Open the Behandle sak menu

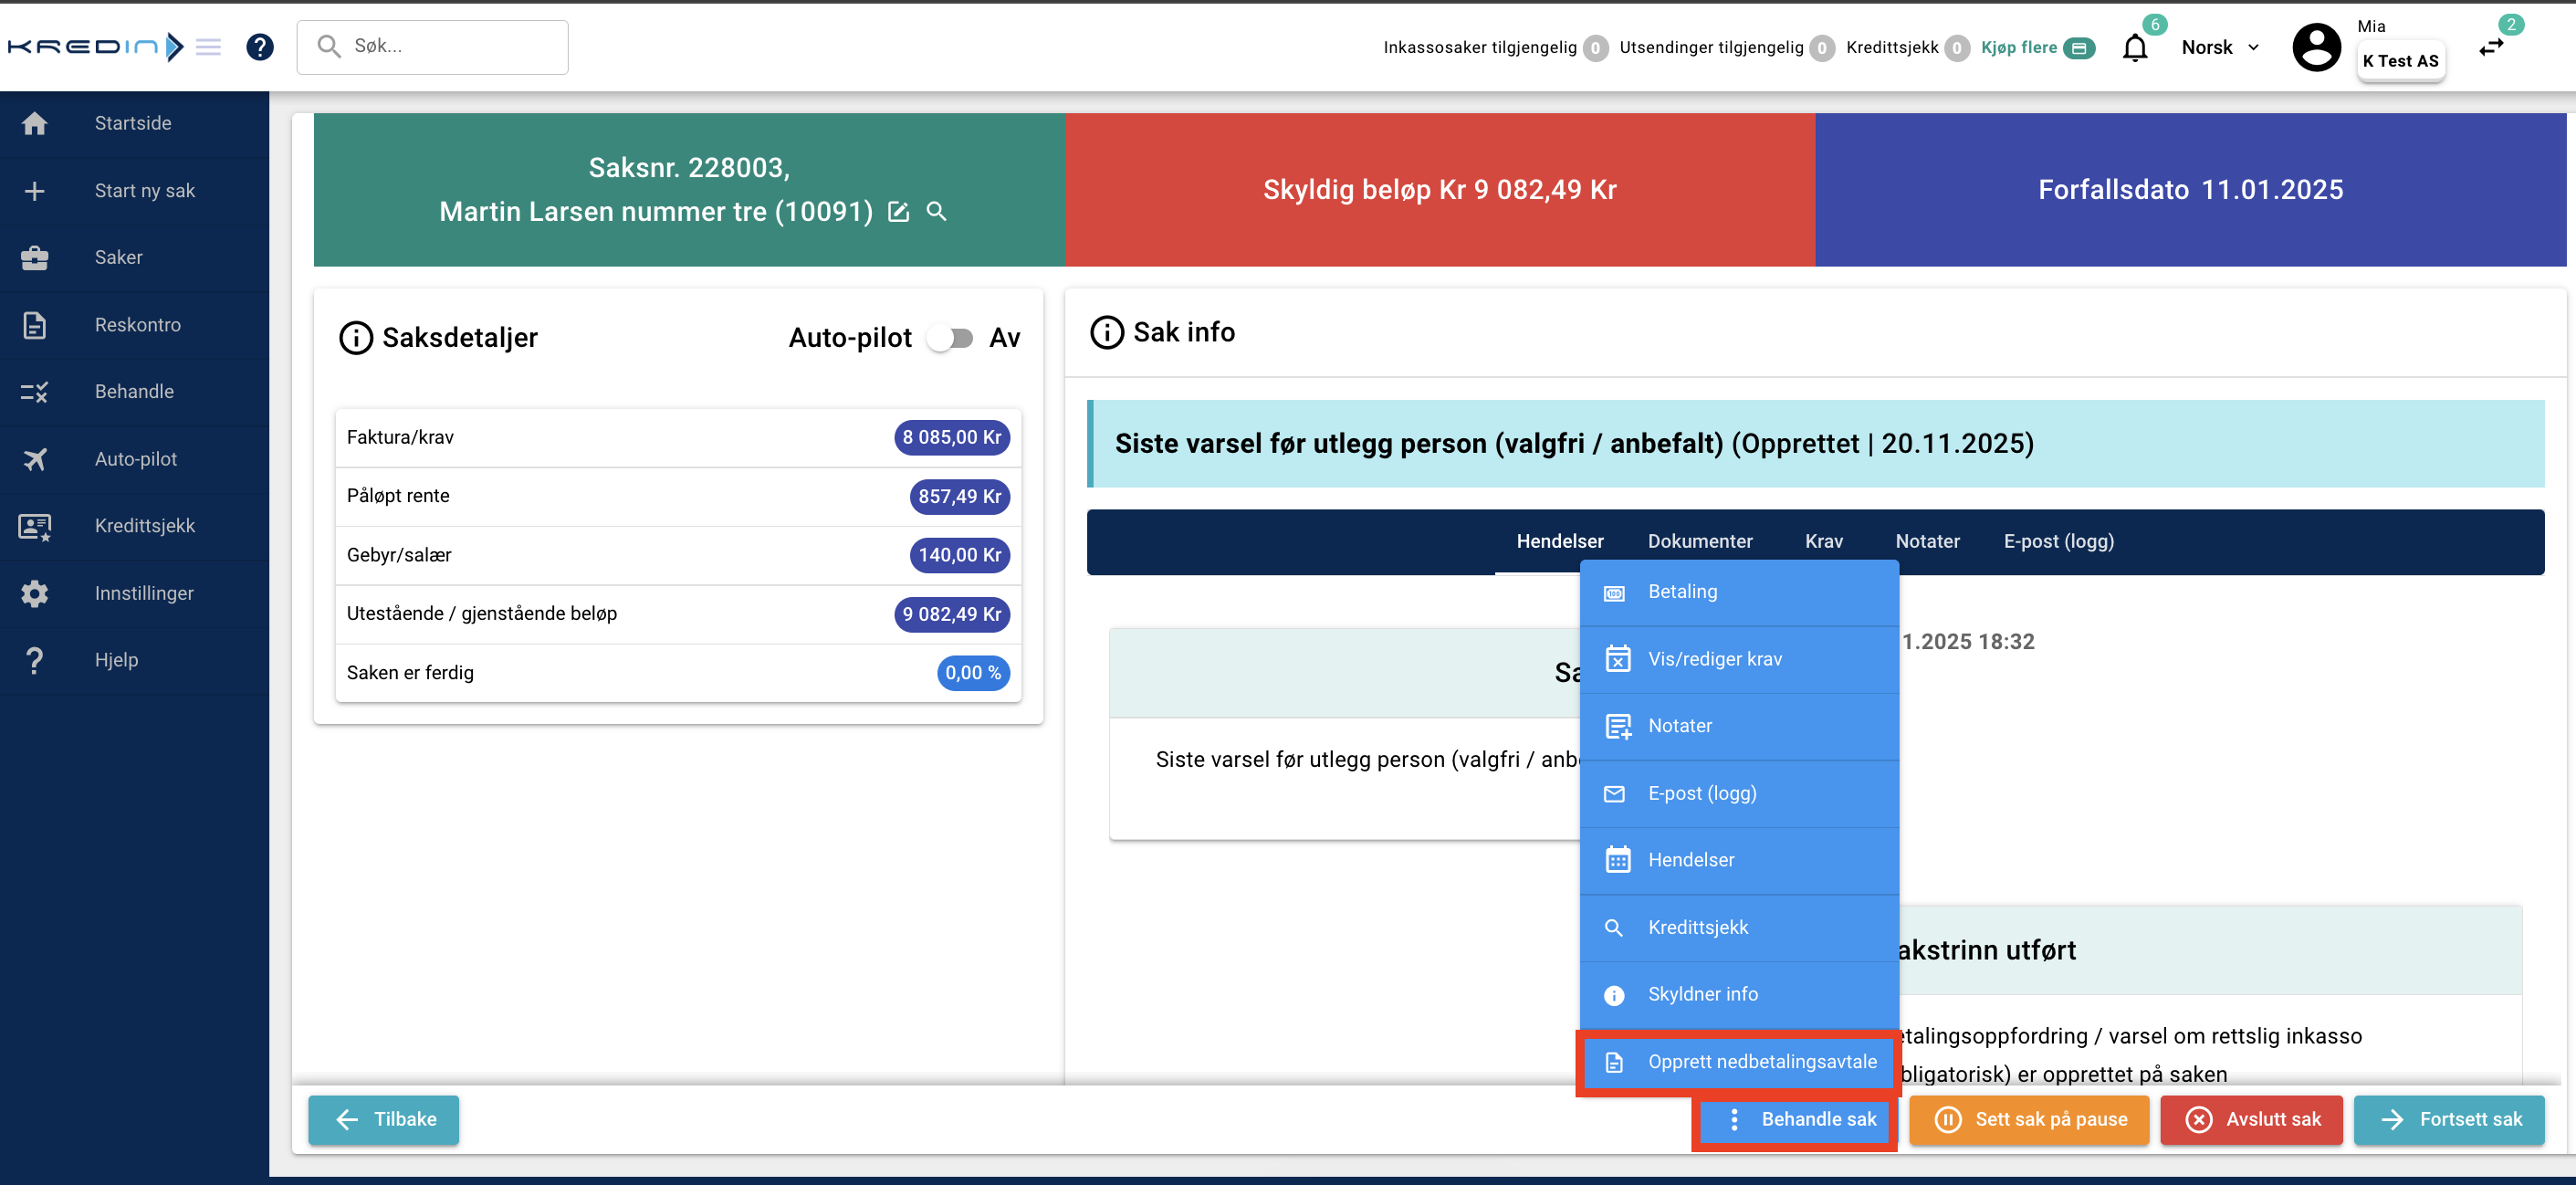click(x=1796, y=1119)
